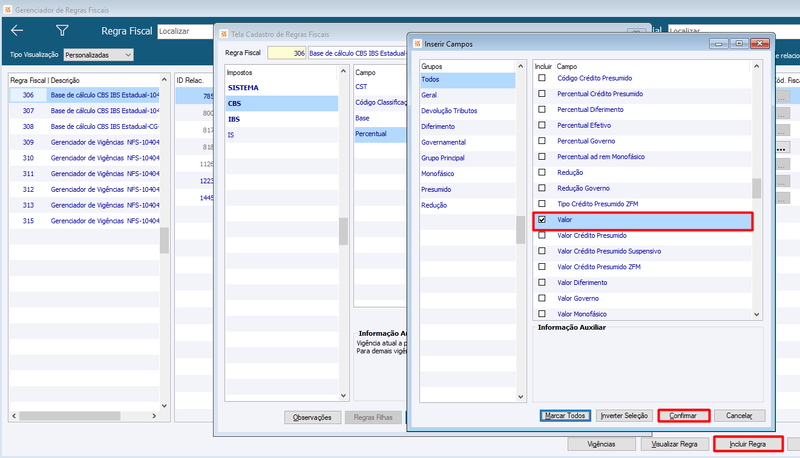
Task: Select rule 307 in the list
Action: tap(85, 111)
